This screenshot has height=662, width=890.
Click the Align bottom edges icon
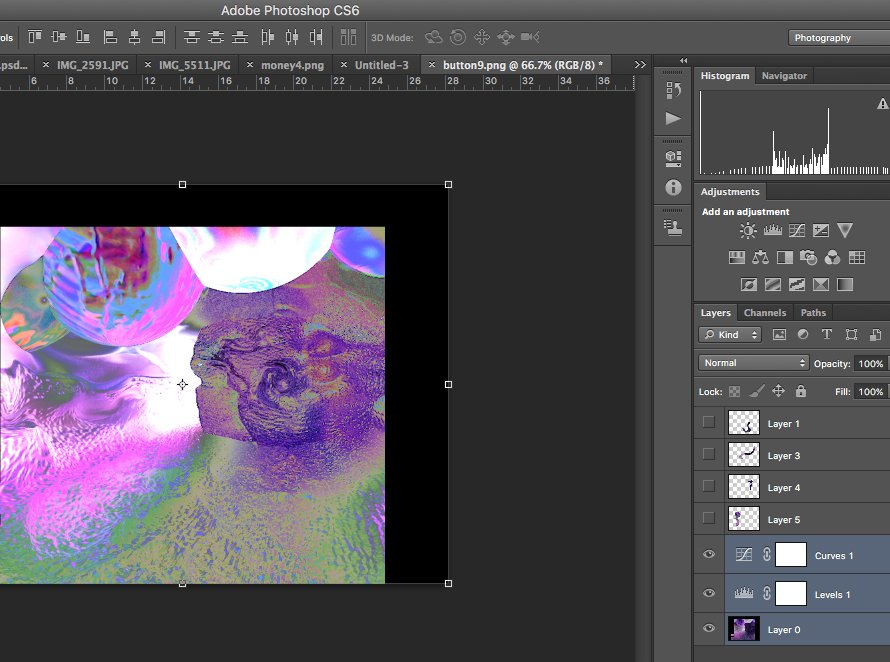[x=83, y=37]
